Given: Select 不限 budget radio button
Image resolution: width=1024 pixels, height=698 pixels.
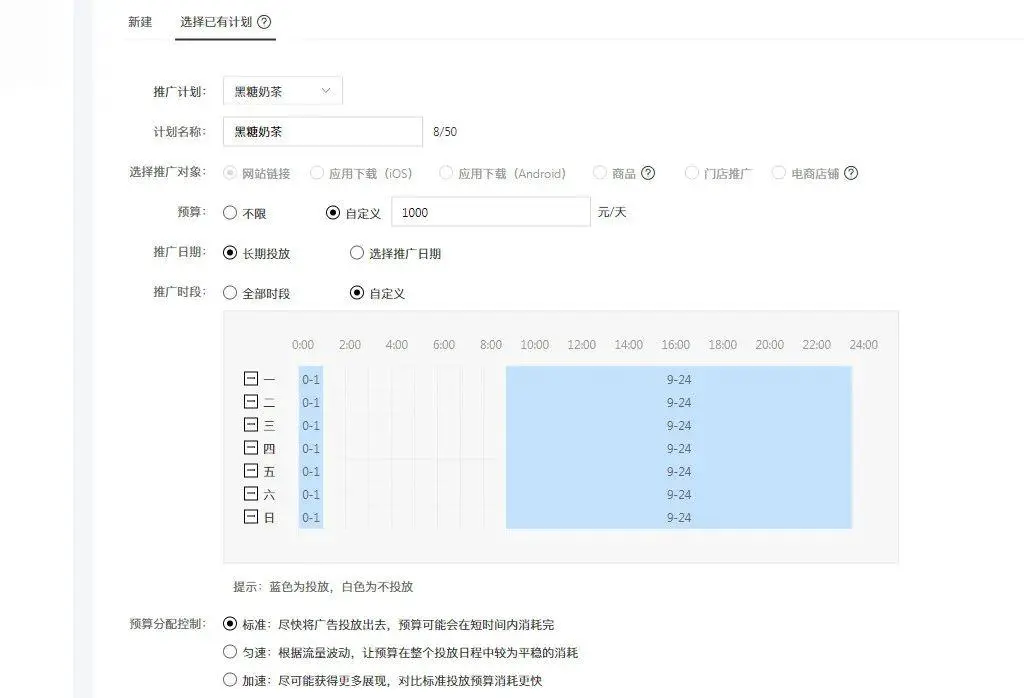Looking at the screenshot, I should [230, 213].
